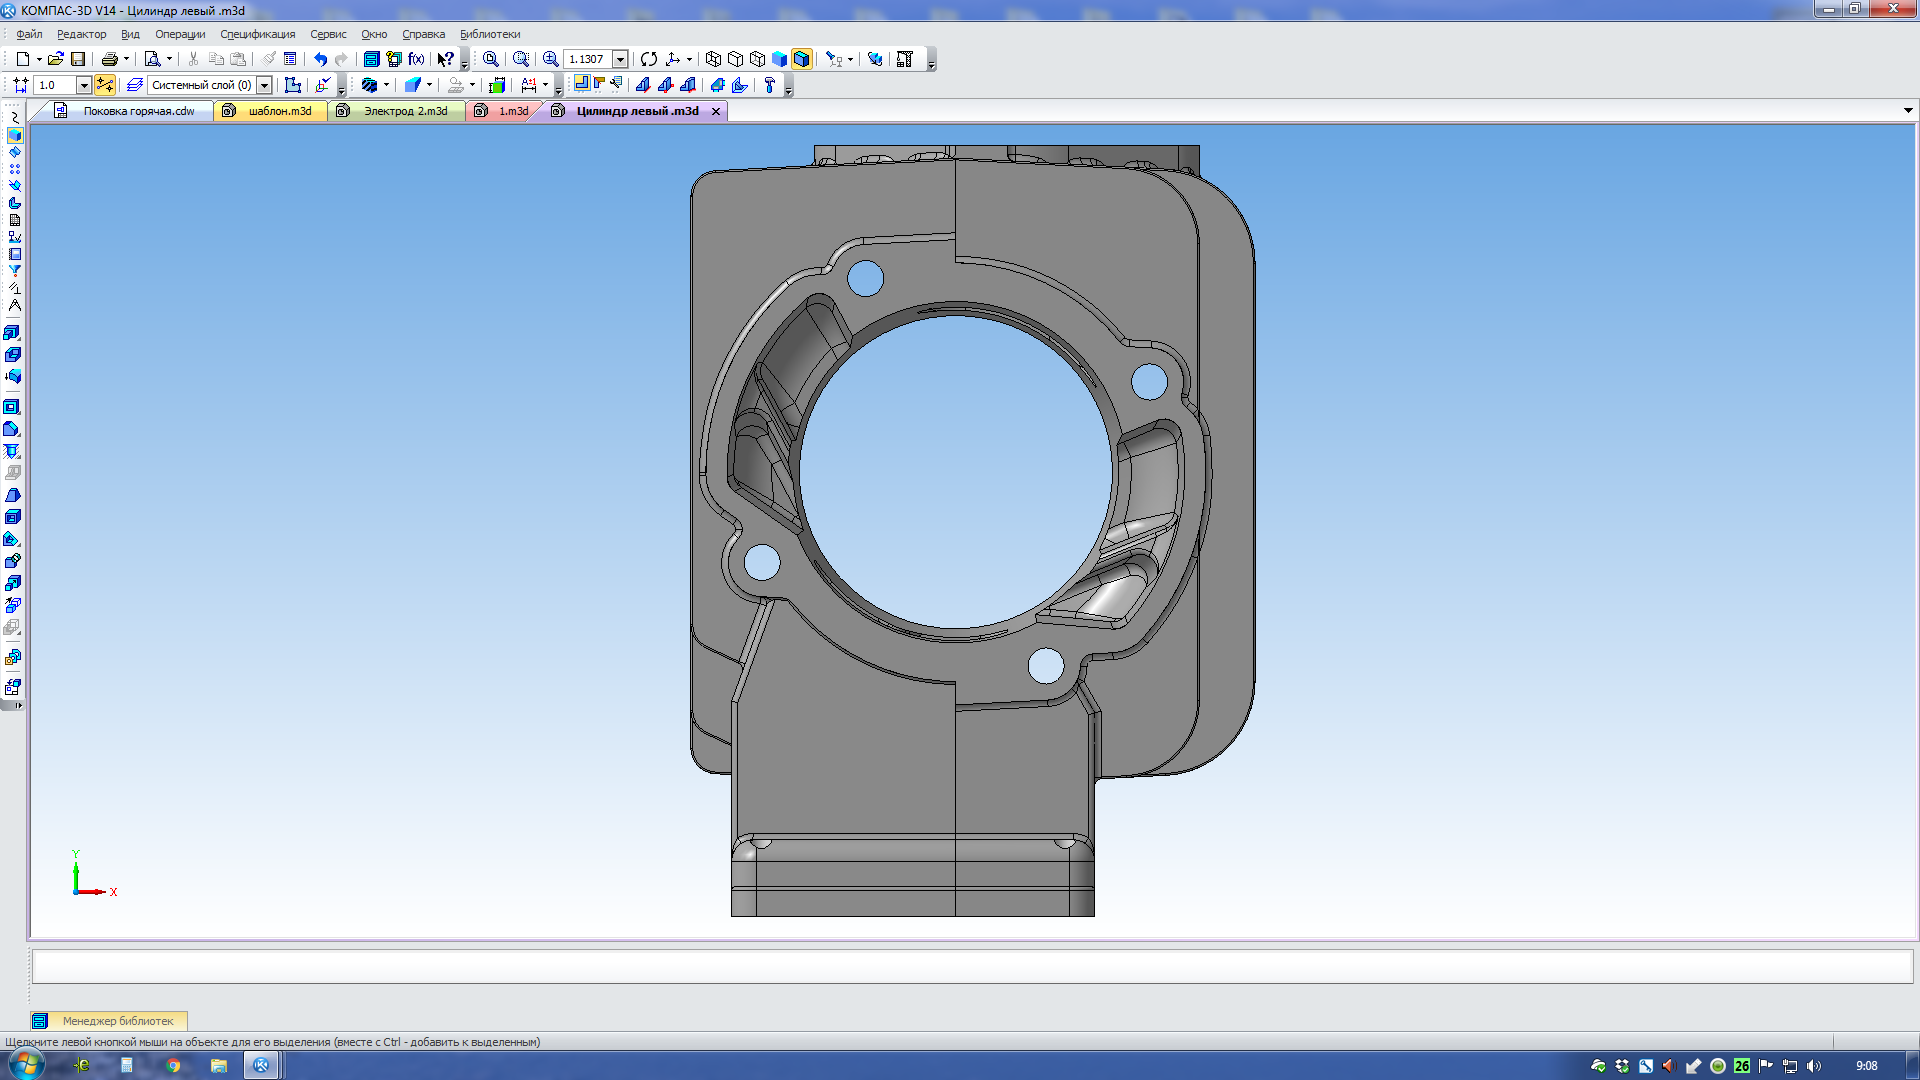Toggle the highlighted parametric mode button
1920x1080 pixels.
105,85
